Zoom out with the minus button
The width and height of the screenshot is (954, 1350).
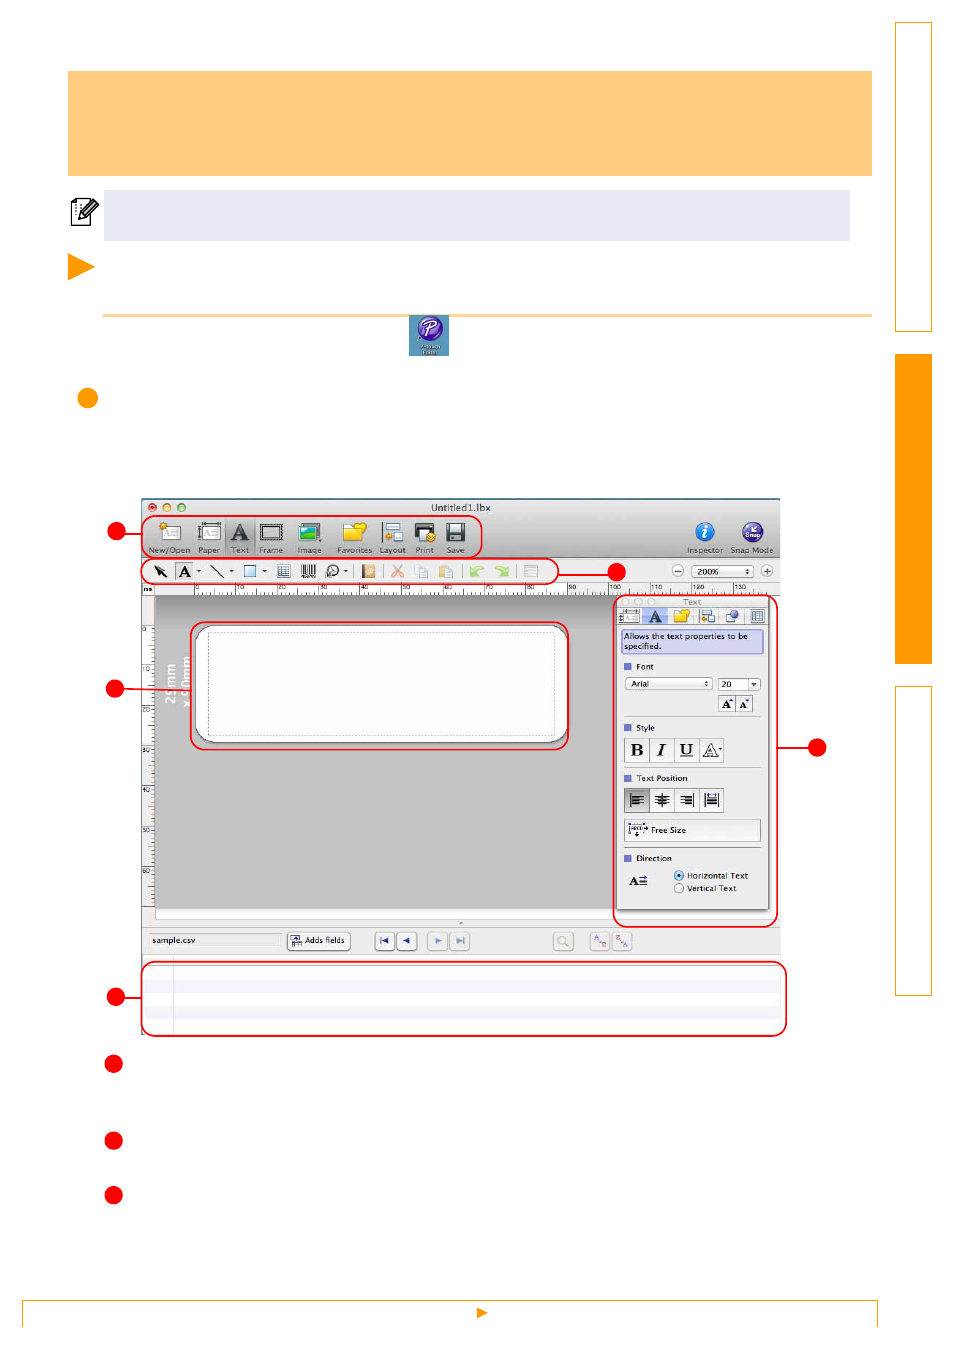tap(678, 571)
